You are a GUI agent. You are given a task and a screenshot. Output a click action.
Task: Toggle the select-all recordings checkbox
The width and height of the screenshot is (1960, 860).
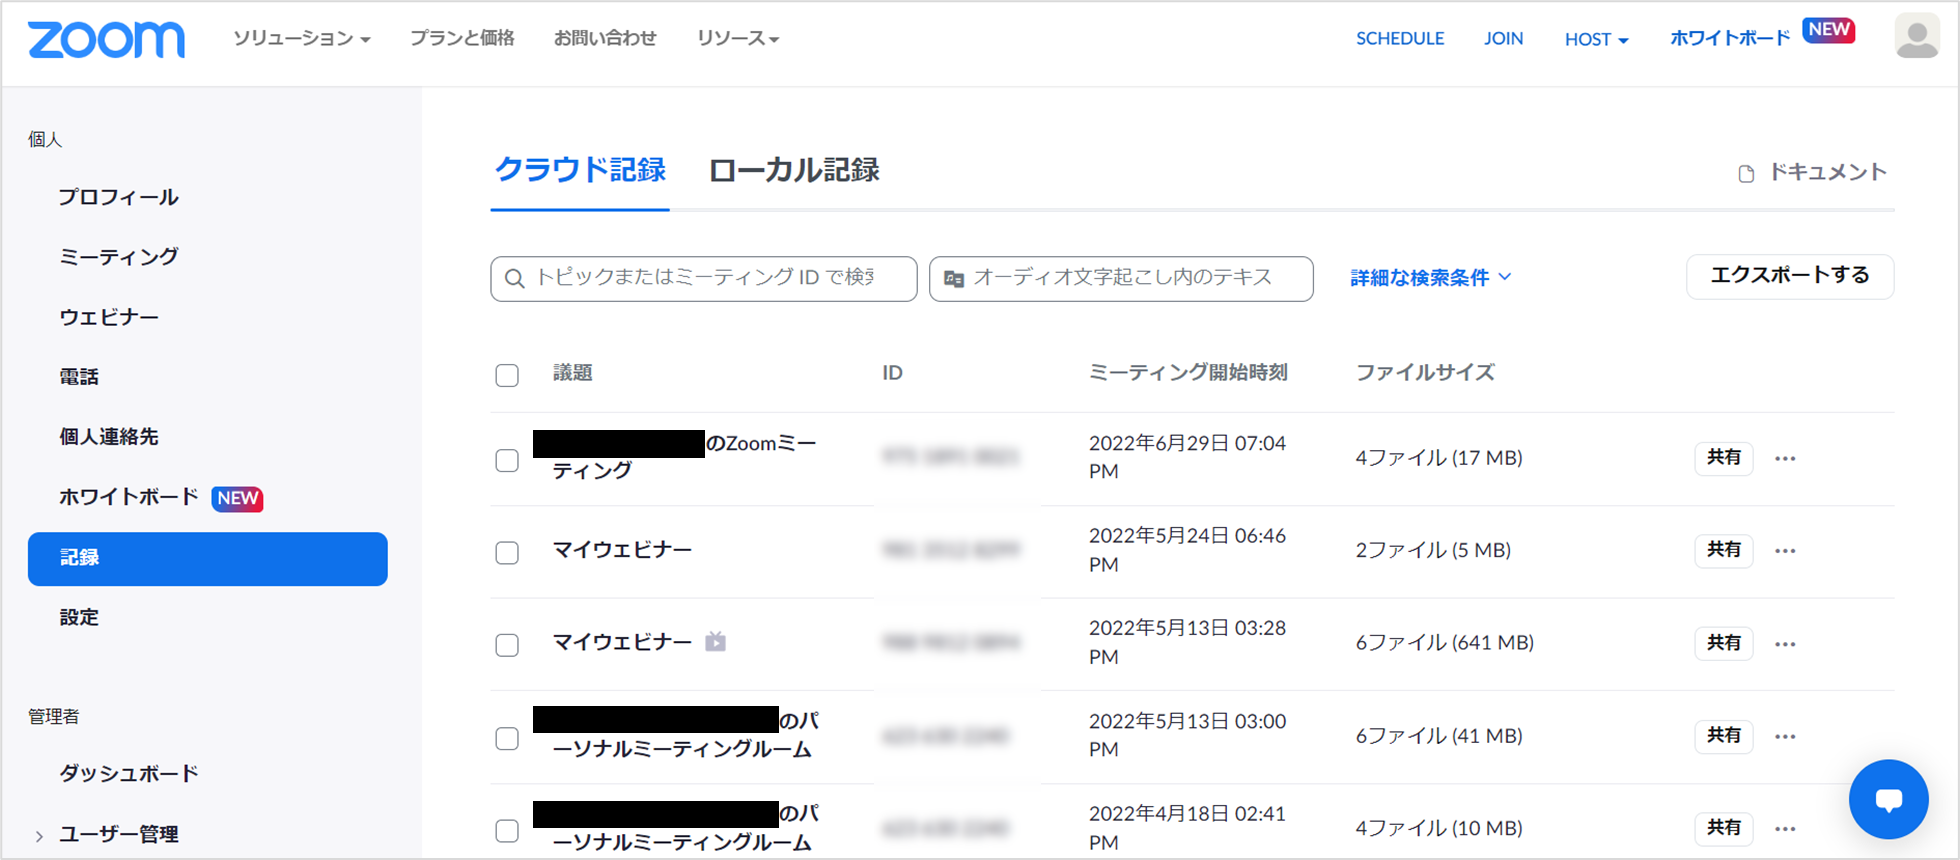tap(507, 375)
